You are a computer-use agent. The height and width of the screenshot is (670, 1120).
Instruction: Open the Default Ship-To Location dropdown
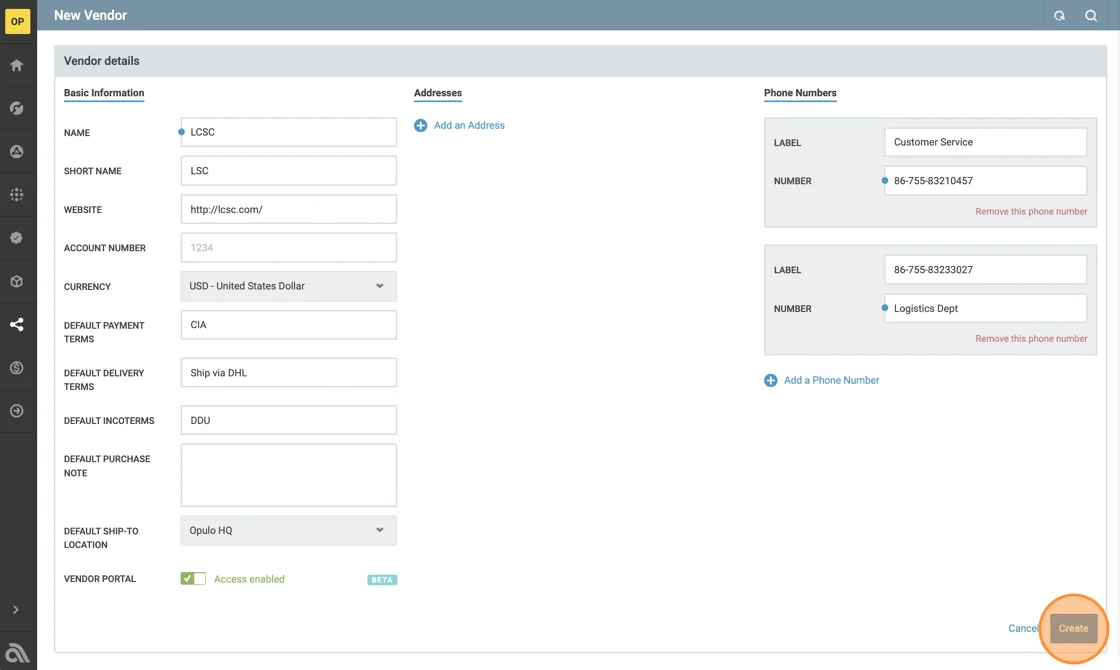tap(288, 530)
